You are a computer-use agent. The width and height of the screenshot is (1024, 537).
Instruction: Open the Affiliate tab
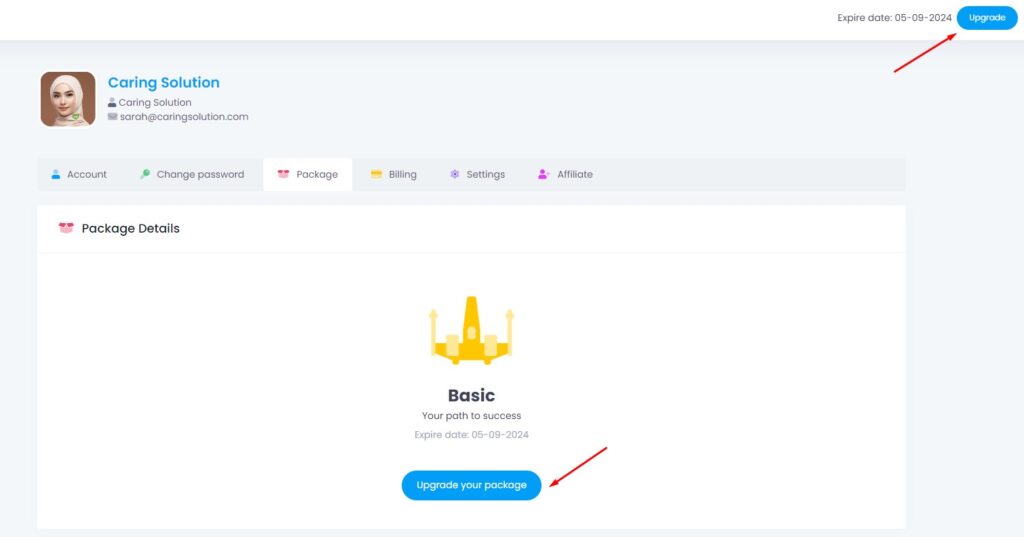coord(566,174)
